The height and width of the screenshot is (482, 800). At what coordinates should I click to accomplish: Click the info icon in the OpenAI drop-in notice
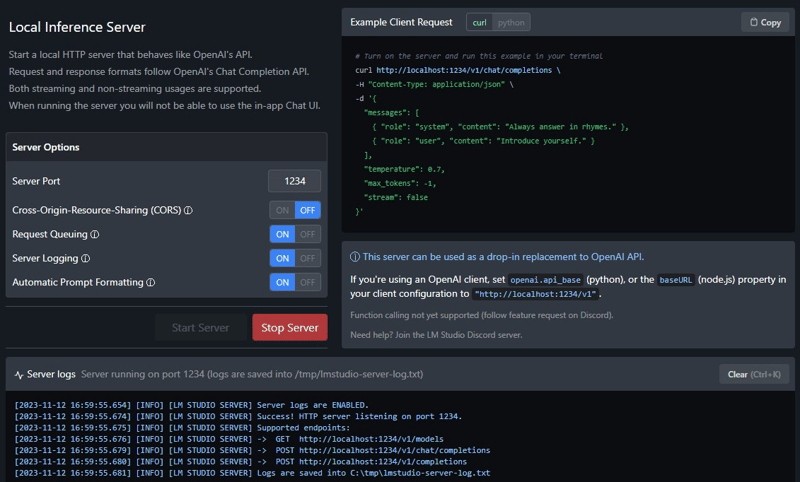pos(354,257)
